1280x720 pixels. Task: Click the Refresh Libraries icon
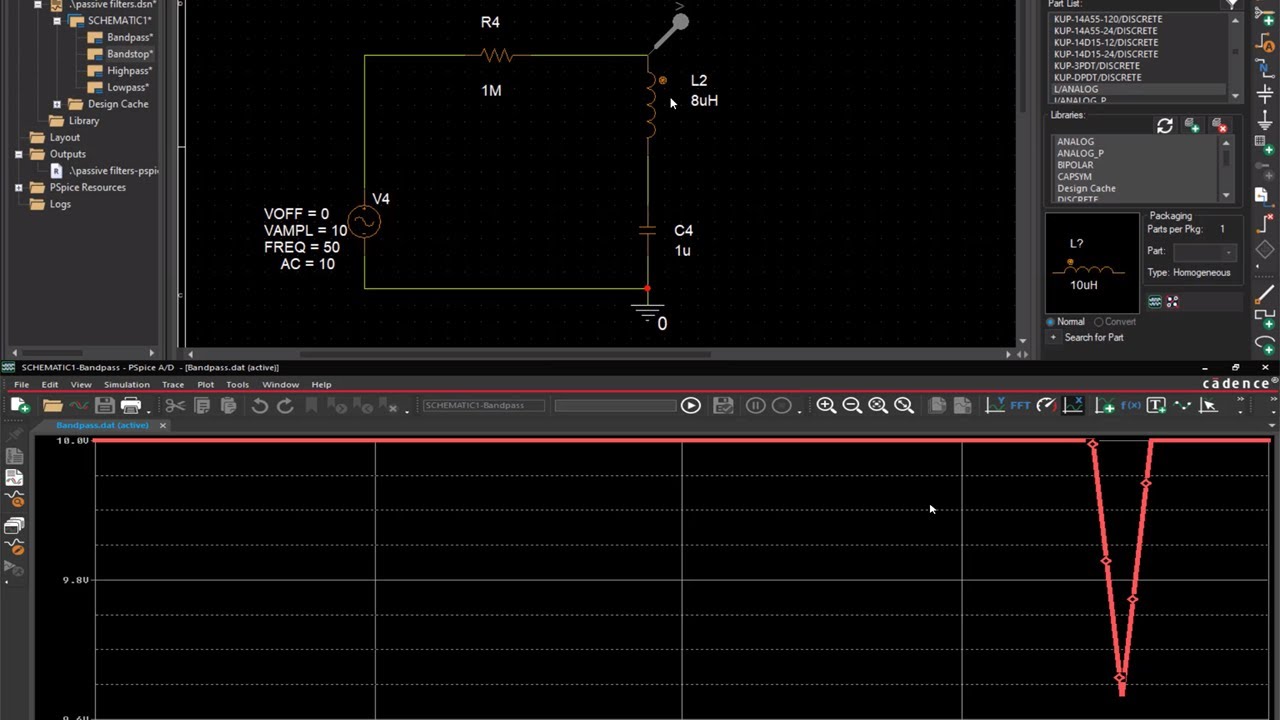tap(1165, 126)
